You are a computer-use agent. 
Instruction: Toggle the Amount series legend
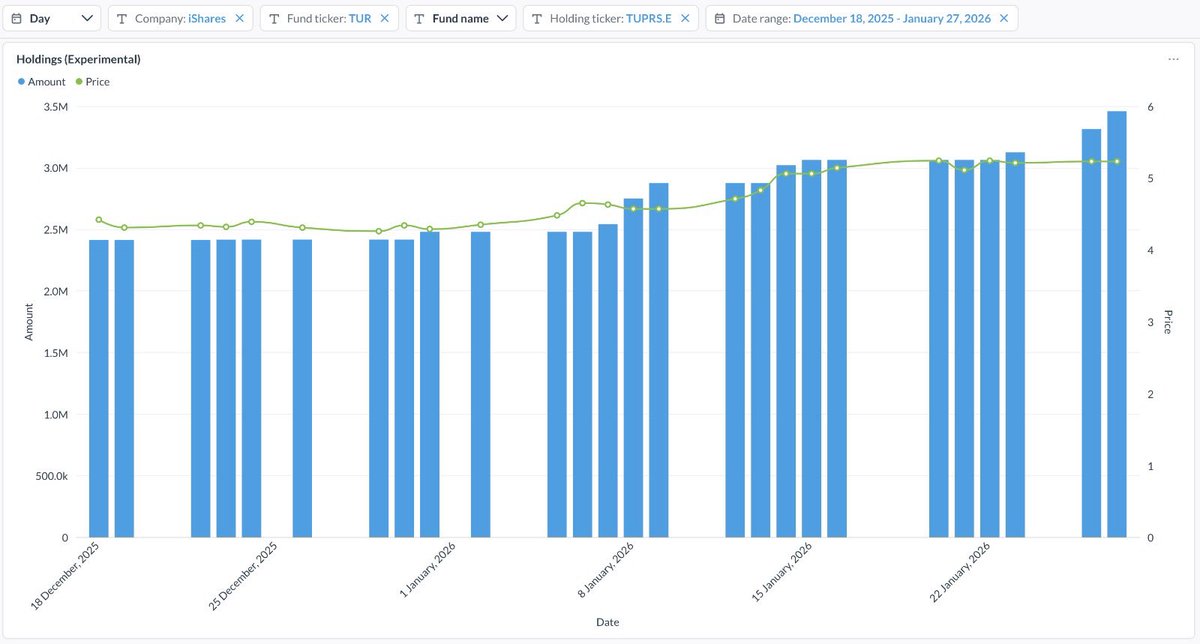click(41, 82)
